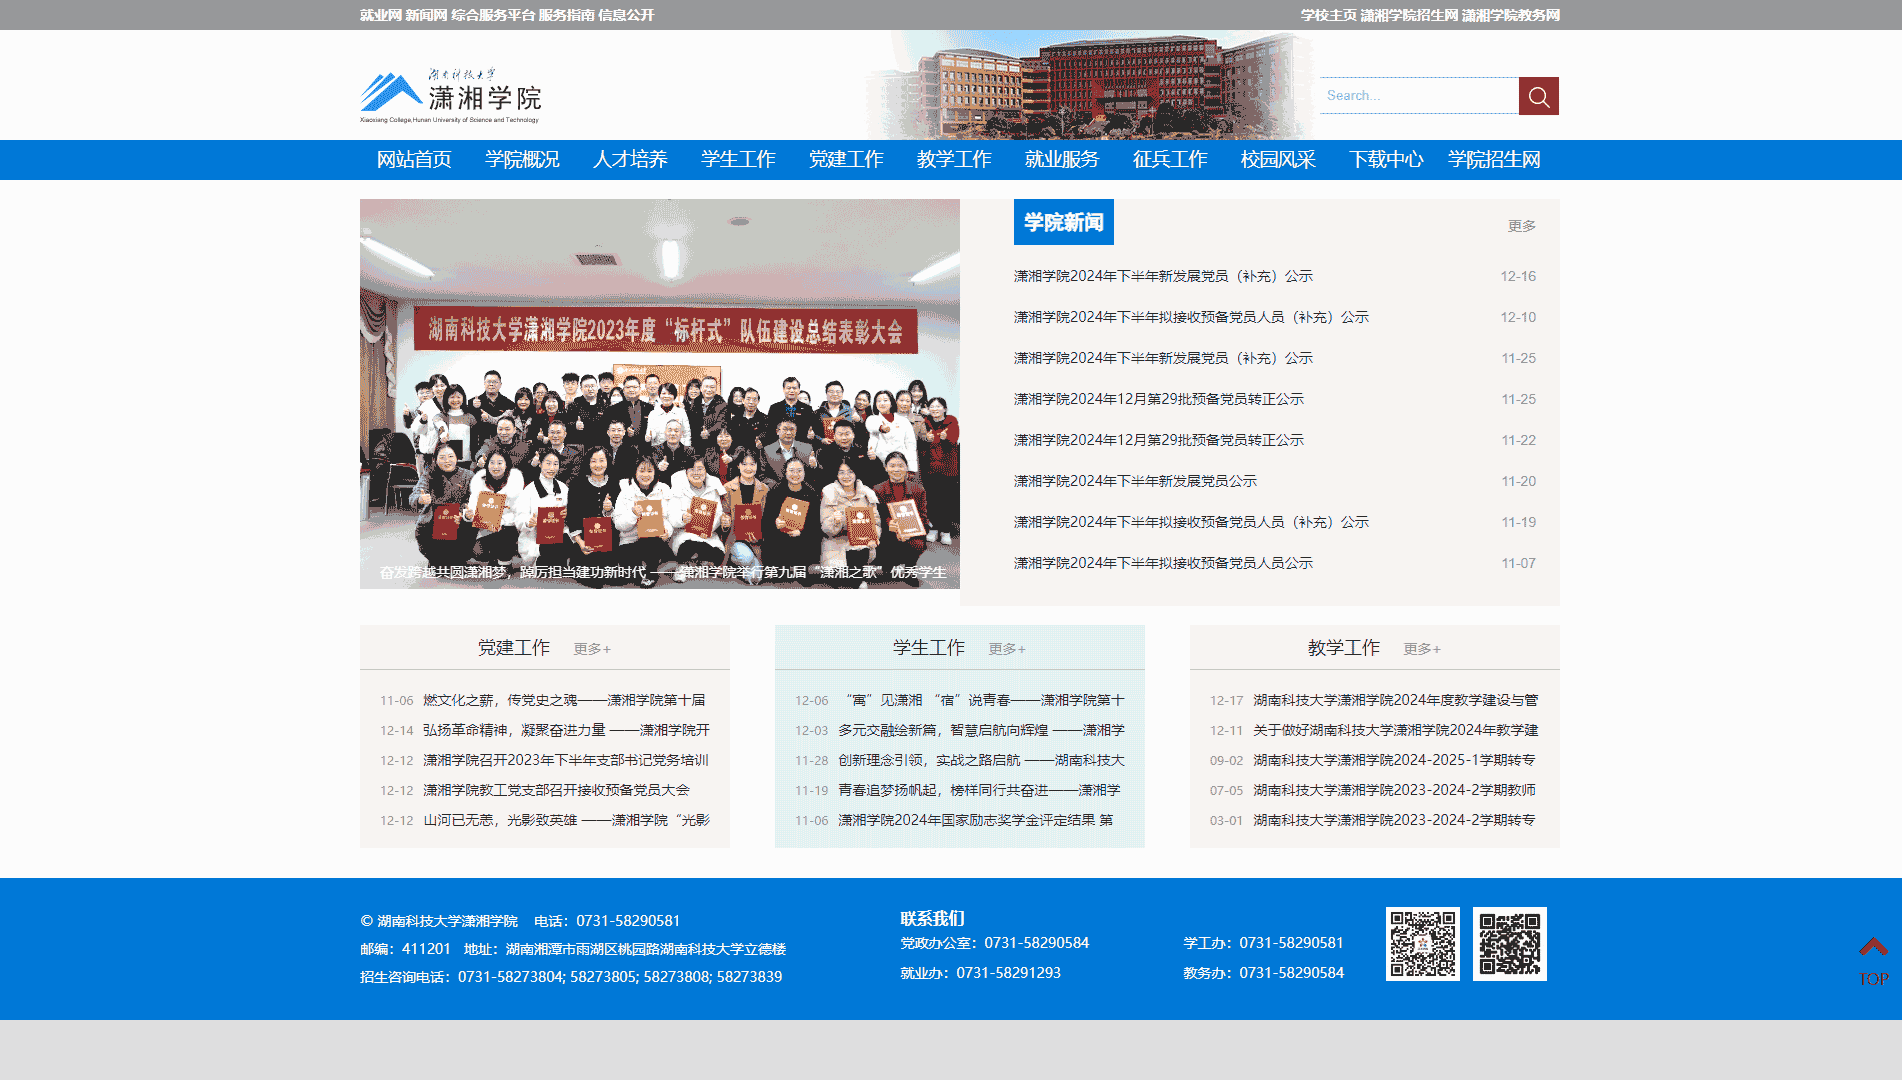Open the 12-16 新发展党员（补充）公示 news item
This screenshot has height=1080, width=1902.
(1163, 276)
